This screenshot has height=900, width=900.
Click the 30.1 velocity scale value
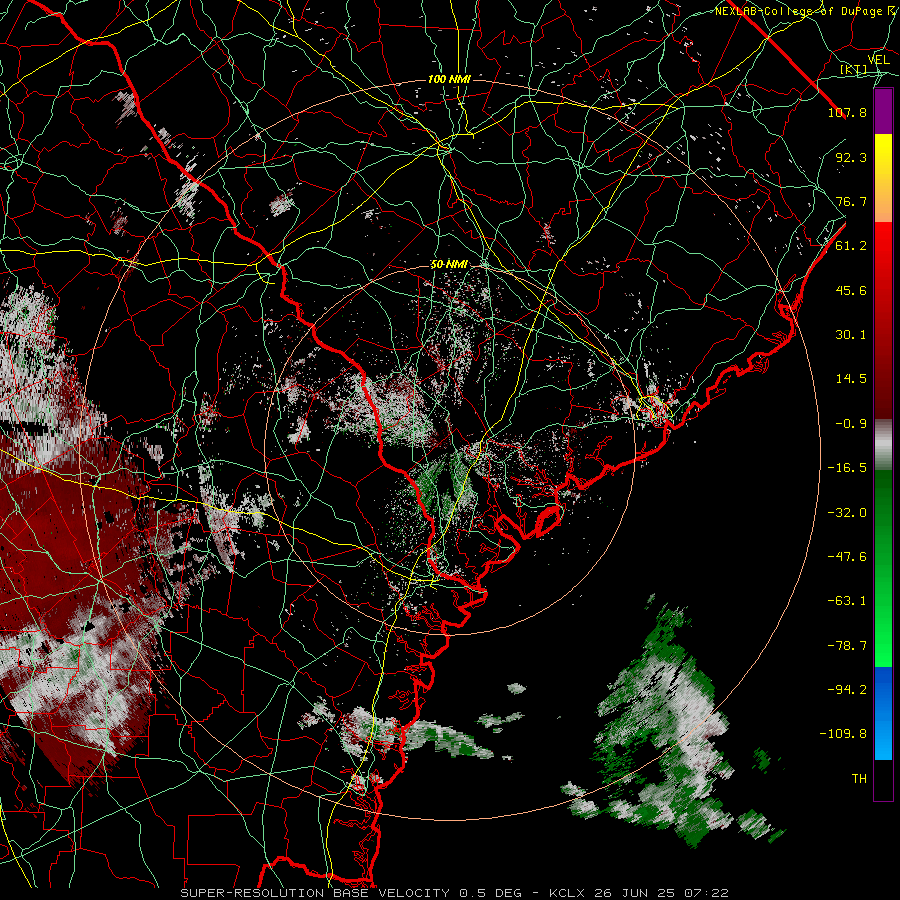(x=851, y=335)
